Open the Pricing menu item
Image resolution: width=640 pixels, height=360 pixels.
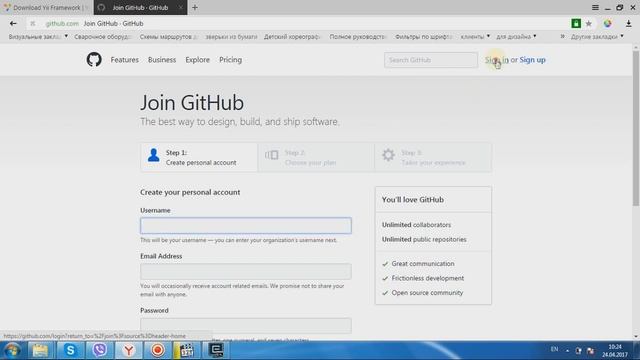pos(231,60)
